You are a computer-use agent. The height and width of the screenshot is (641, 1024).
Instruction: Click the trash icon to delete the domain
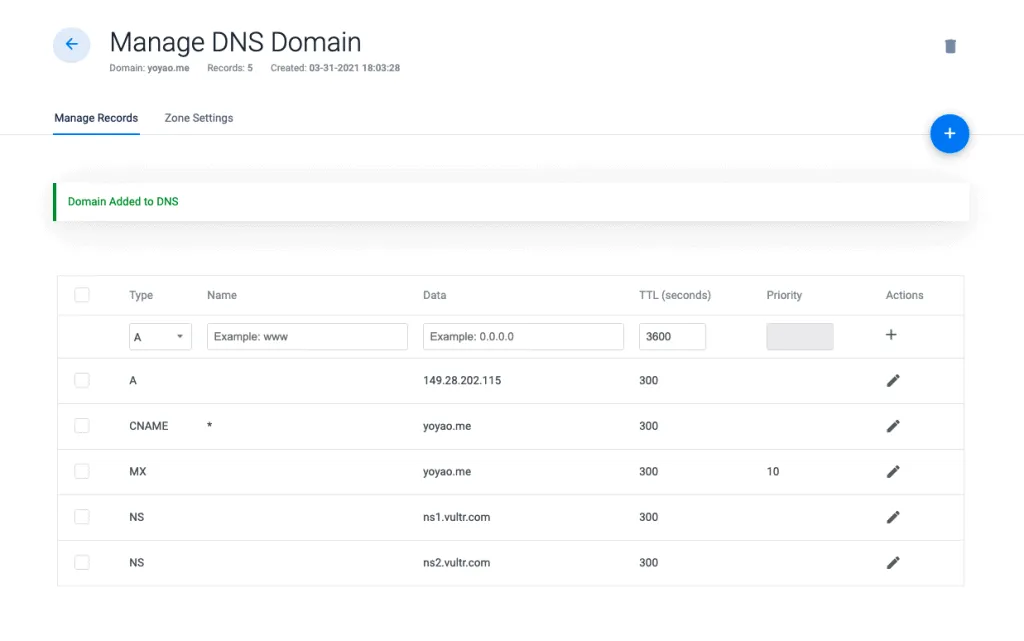coord(949,45)
